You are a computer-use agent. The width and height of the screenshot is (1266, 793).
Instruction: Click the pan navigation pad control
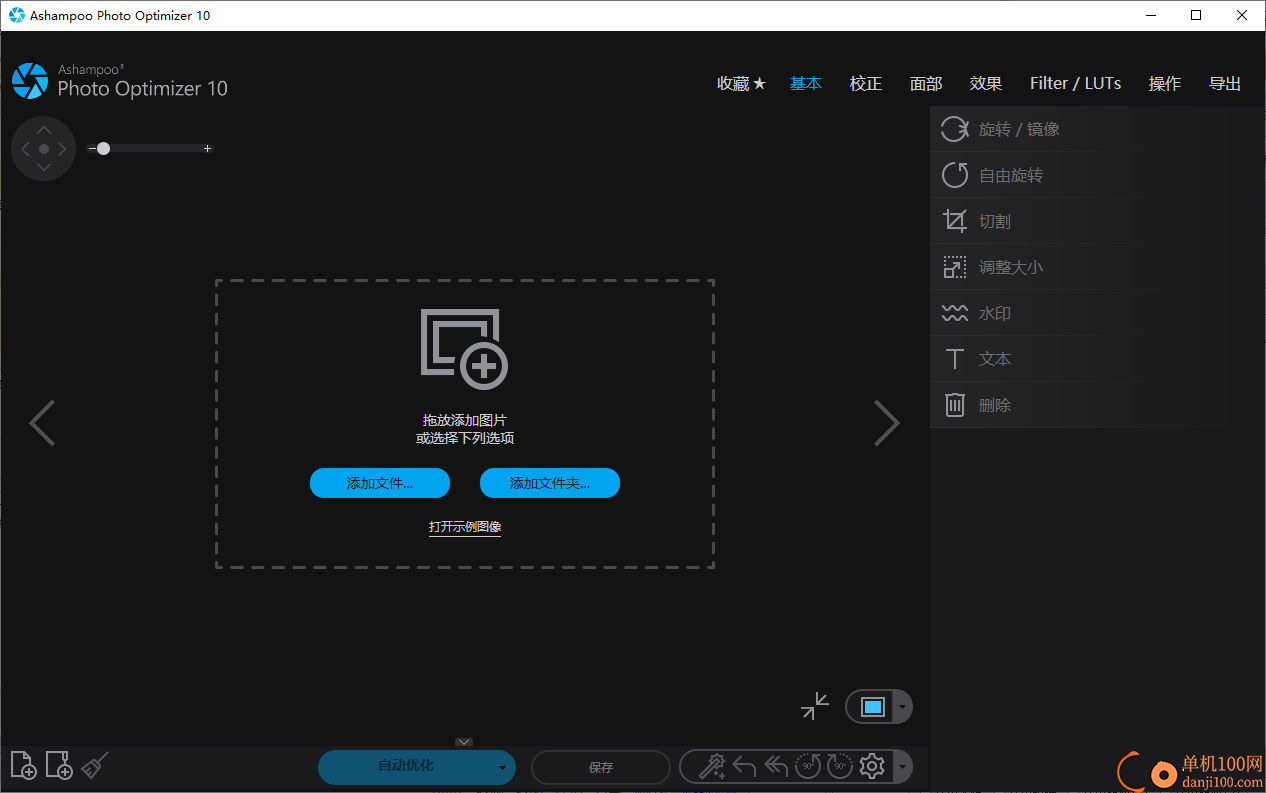[43, 148]
